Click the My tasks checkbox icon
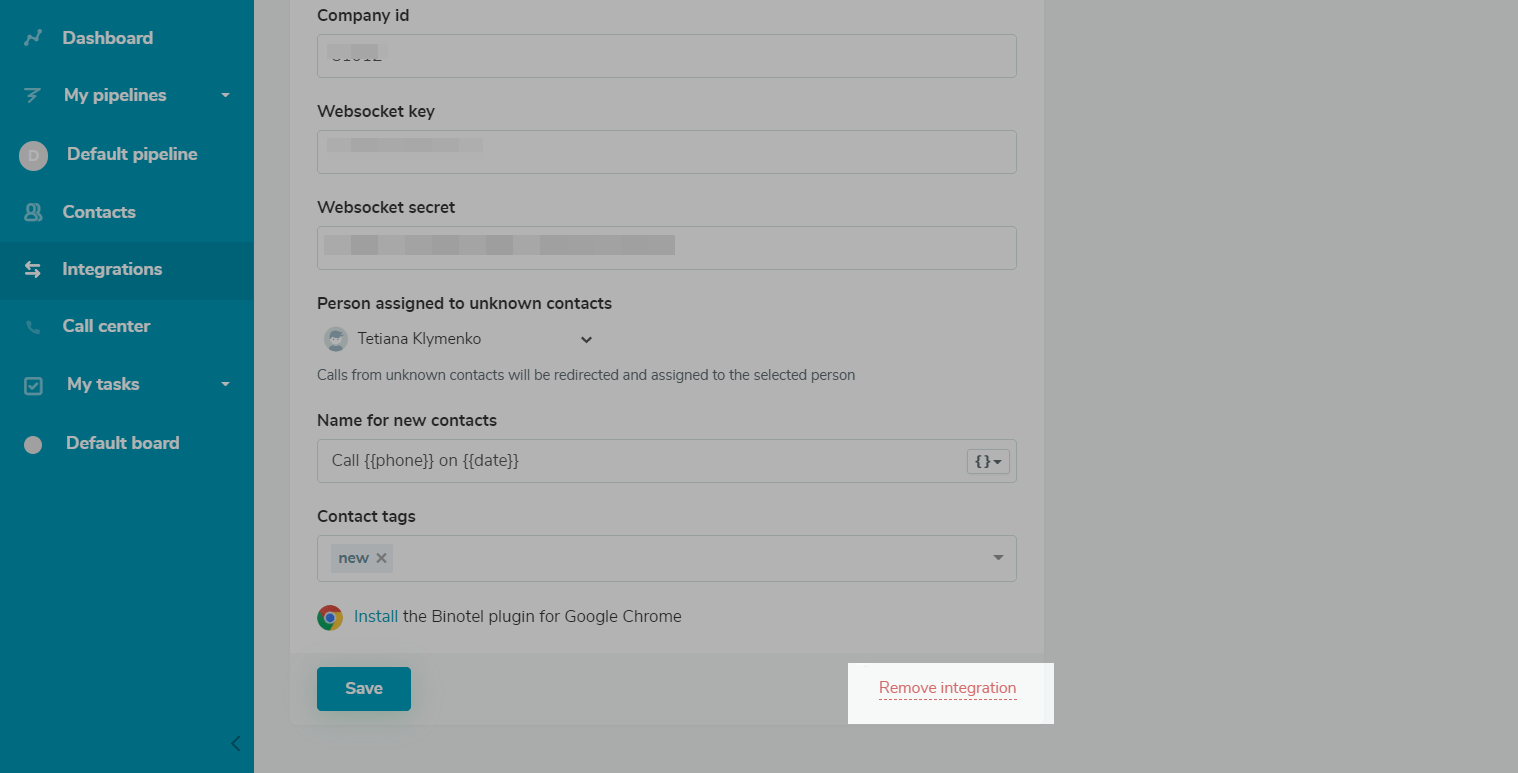Viewport: 1518px width, 773px height. (33, 385)
